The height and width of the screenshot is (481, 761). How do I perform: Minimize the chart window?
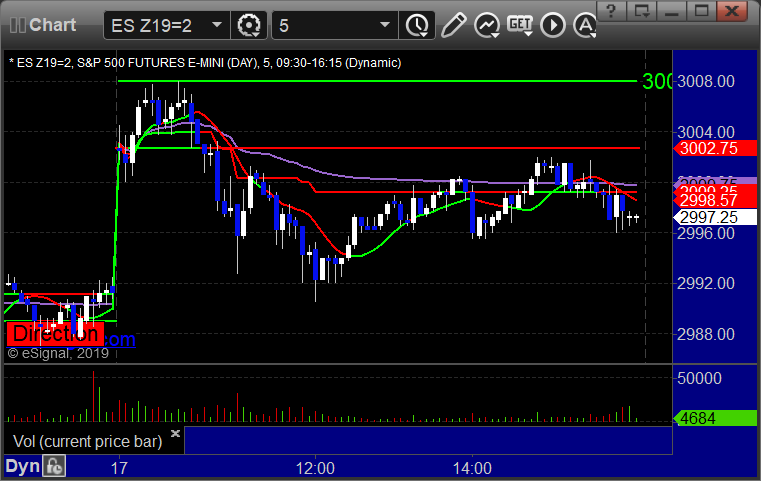pos(671,11)
